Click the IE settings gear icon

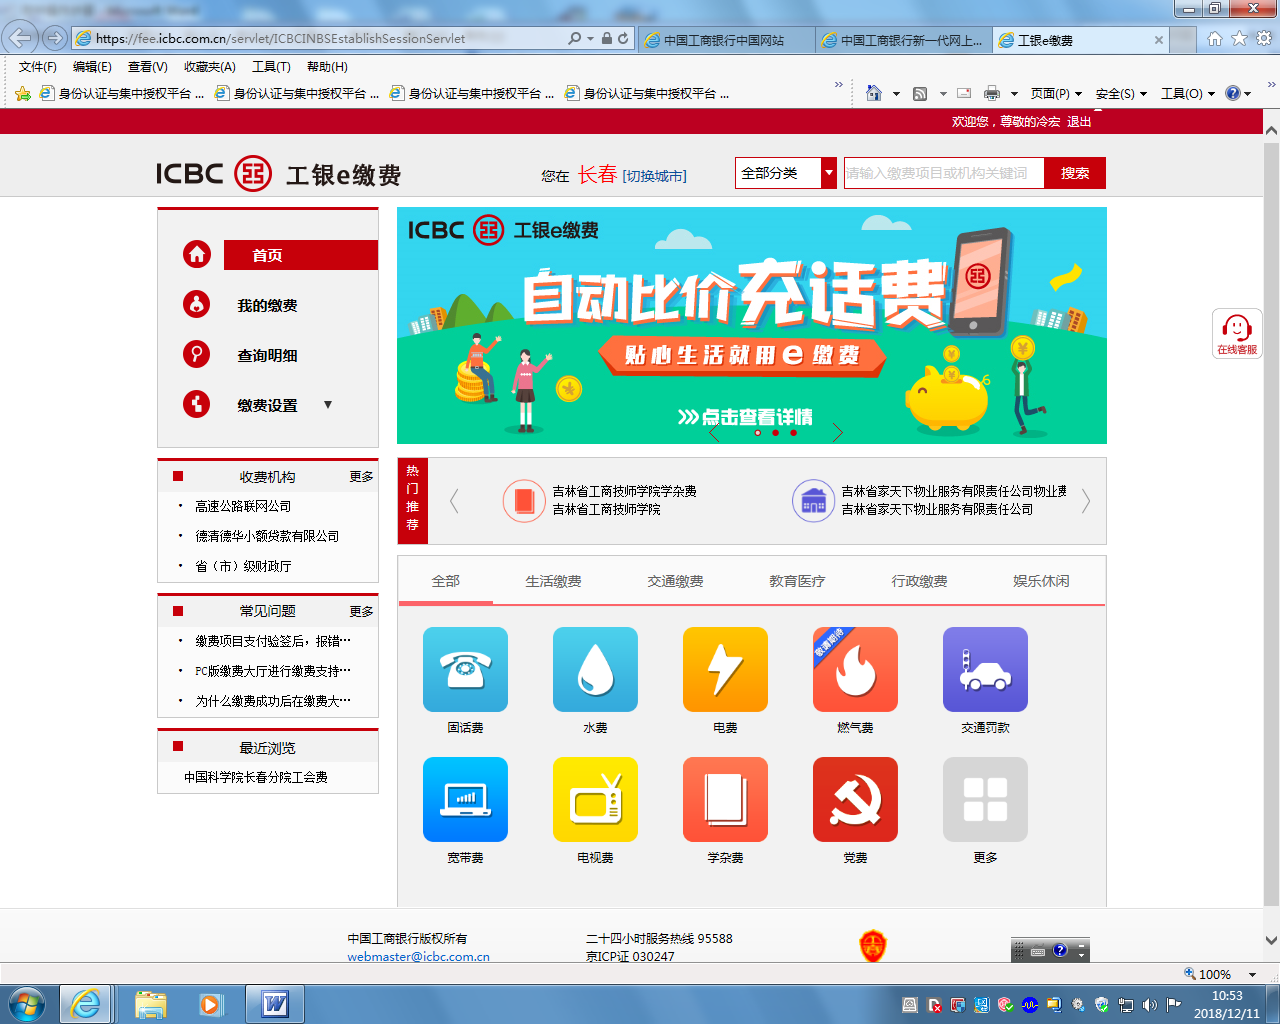point(1263,38)
